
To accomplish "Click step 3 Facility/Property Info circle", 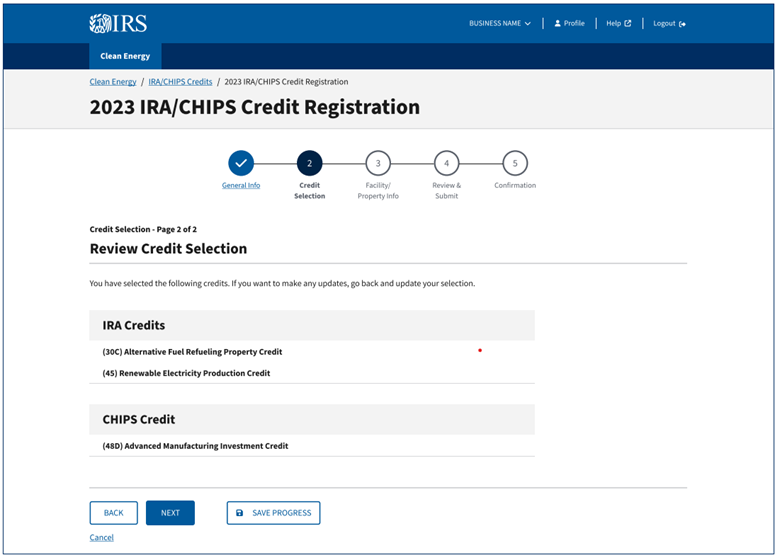I will pyautogui.click(x=378, y=163).
